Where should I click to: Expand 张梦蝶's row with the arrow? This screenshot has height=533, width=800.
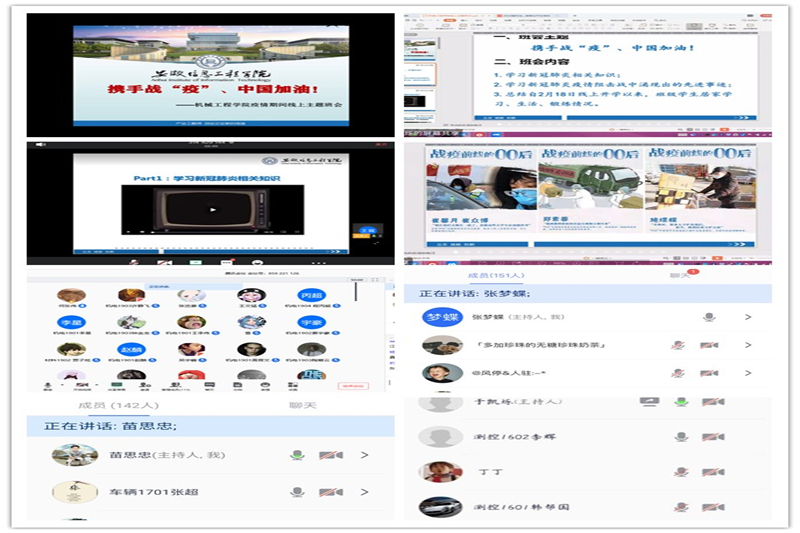[747, 317]
